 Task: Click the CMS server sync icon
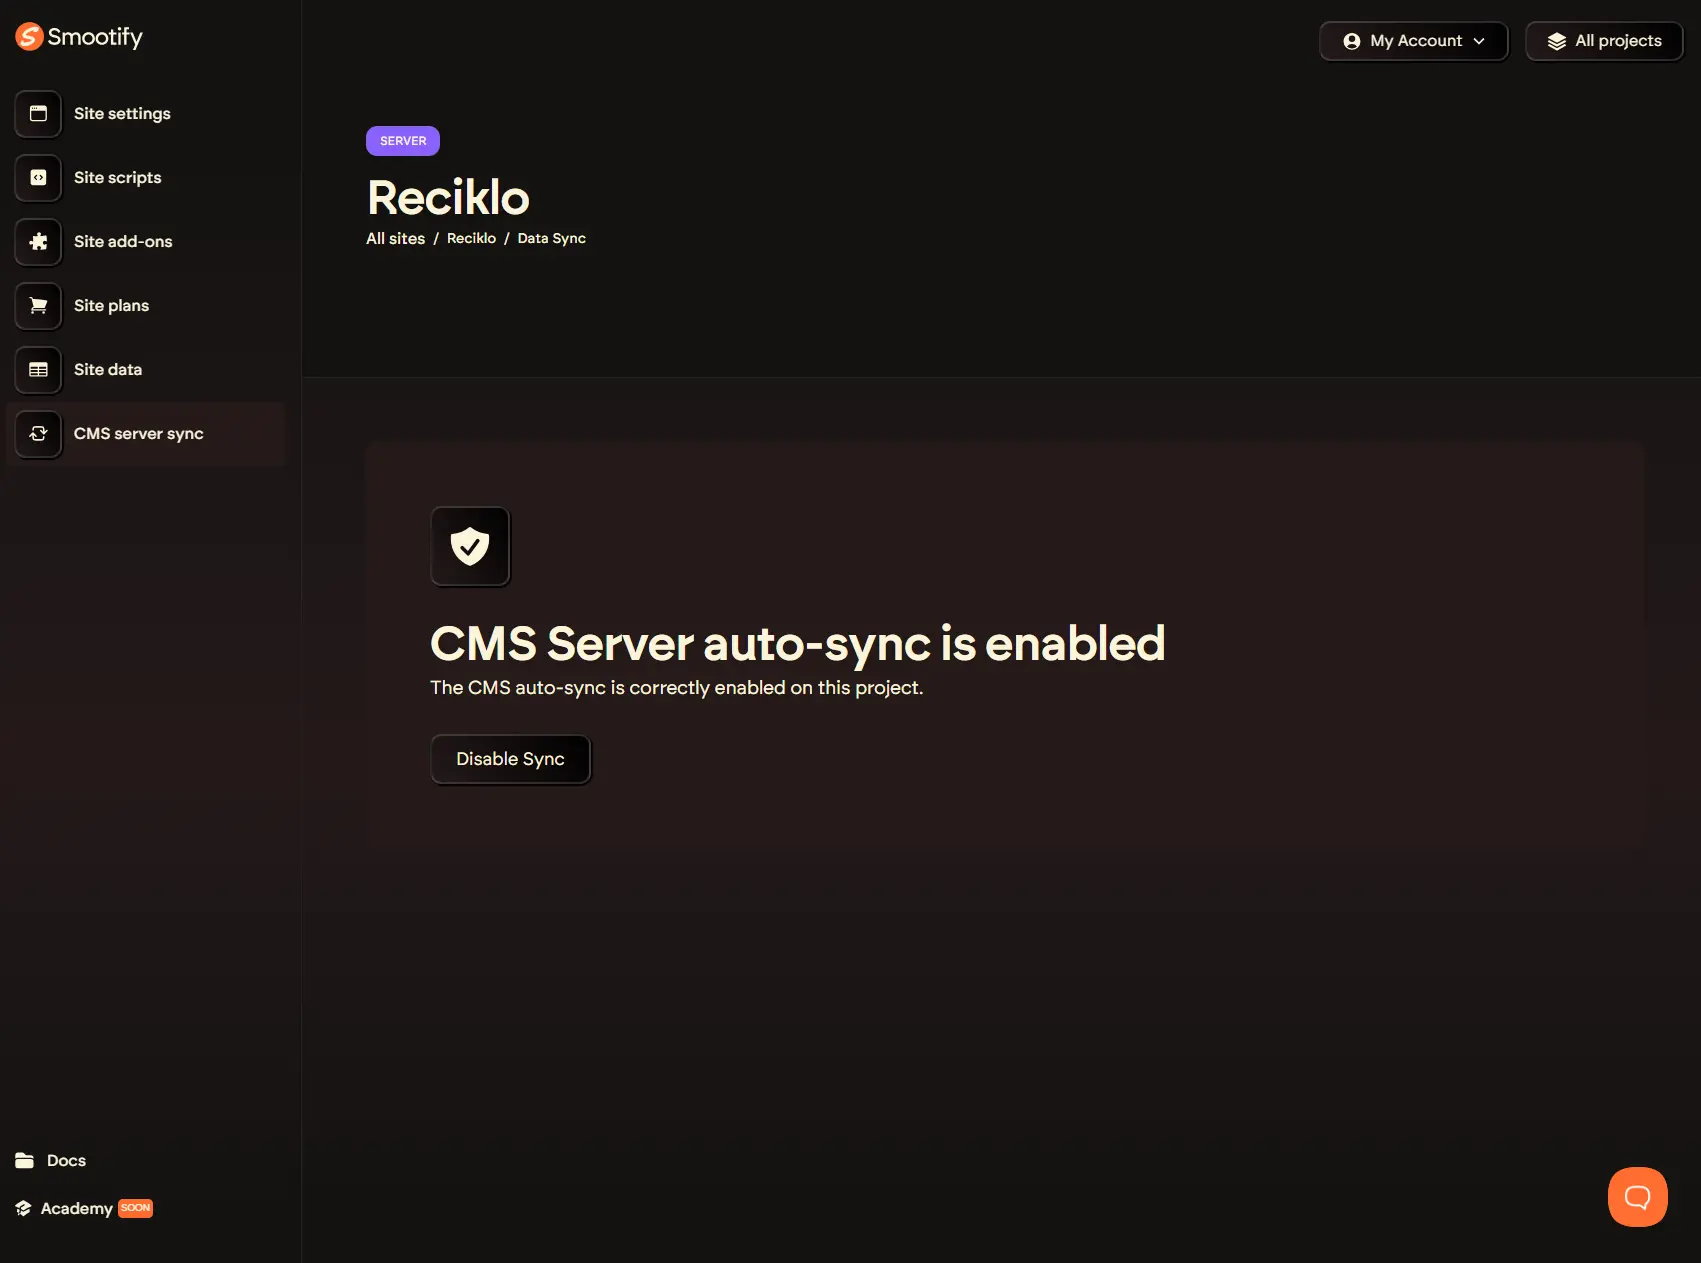pos(37,434)
